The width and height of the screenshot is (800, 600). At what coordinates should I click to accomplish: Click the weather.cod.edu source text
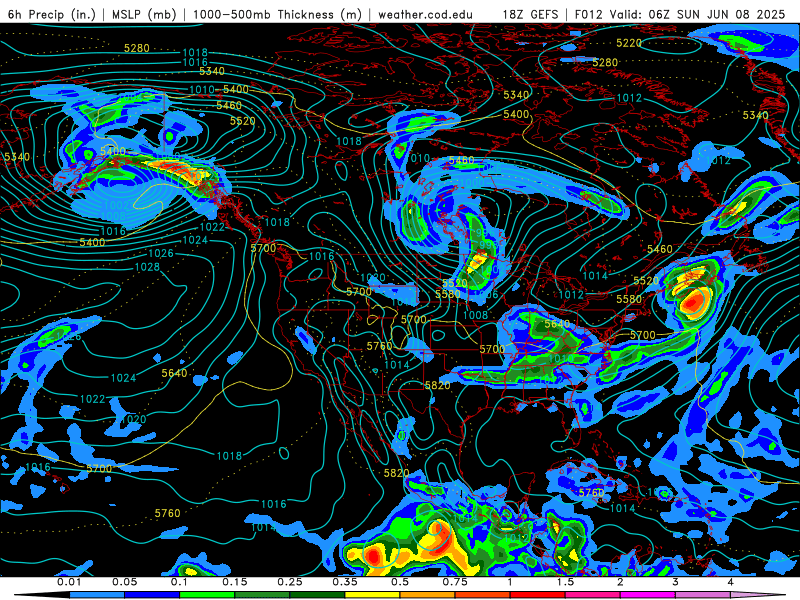425,14
